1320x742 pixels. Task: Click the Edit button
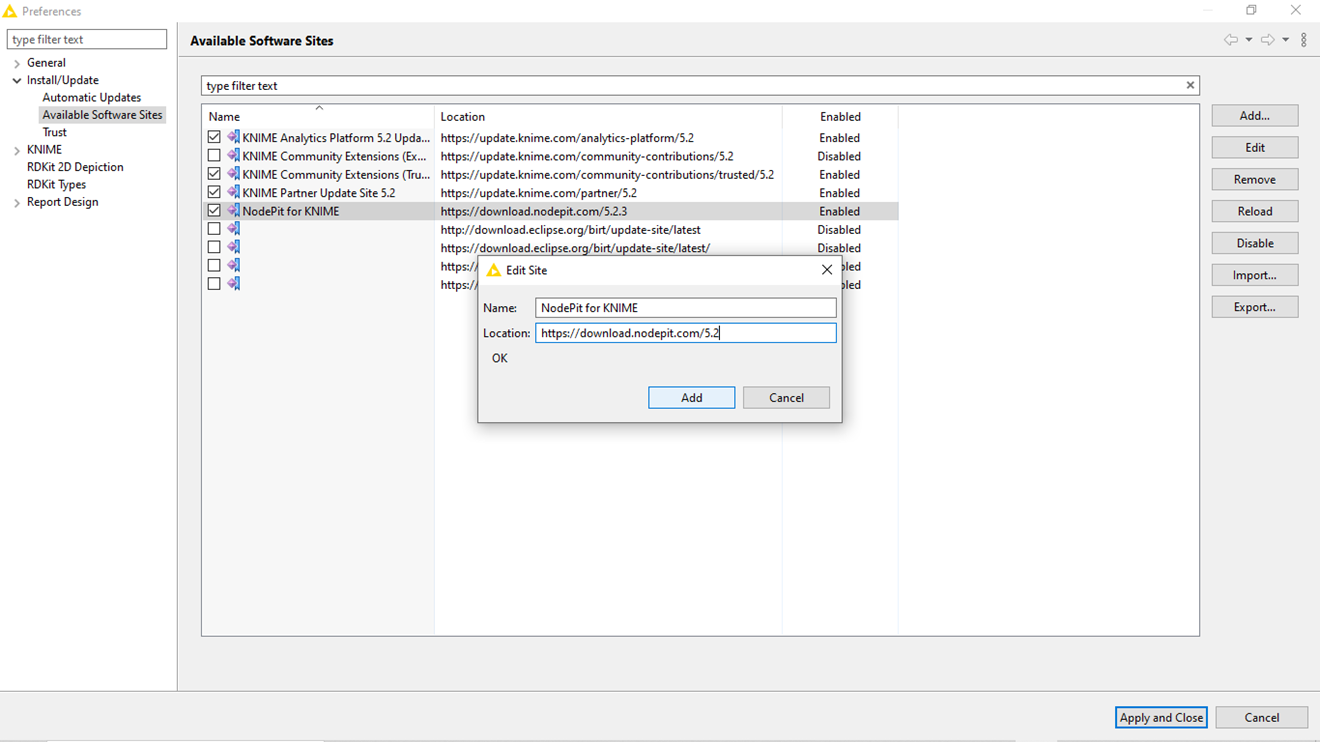[1255, 147]
